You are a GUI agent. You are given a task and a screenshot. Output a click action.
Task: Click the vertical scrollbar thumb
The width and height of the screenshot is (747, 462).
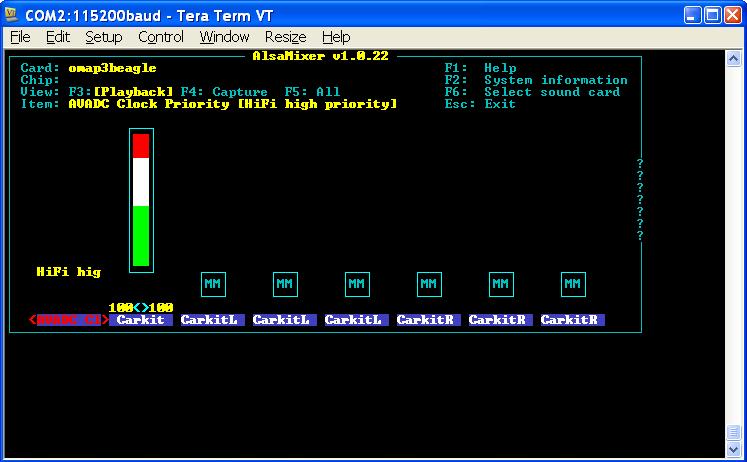click(x=734, y=433)
